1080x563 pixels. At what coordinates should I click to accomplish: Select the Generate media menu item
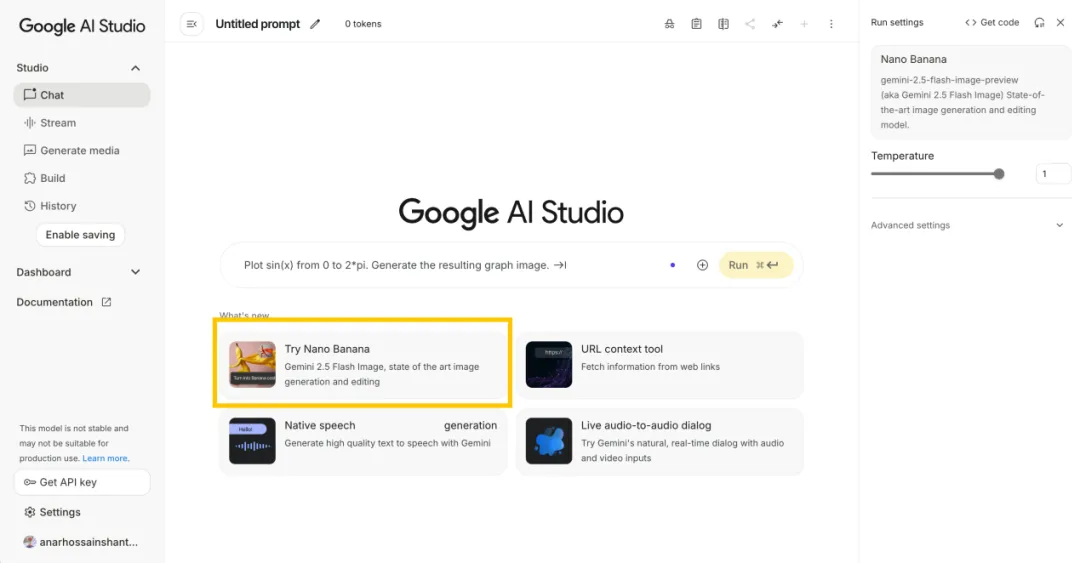pos(82,150)
